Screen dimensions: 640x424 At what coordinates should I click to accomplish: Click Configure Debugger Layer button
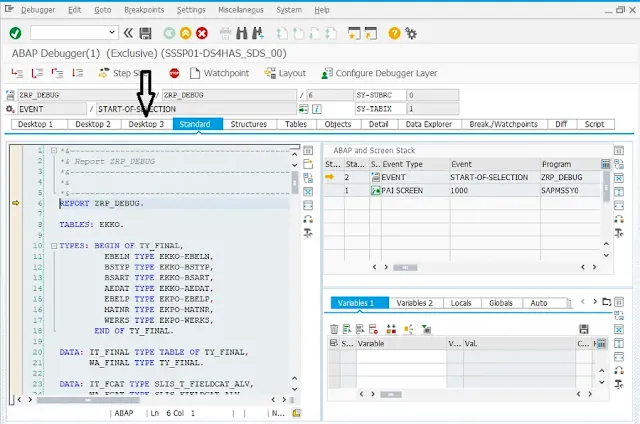[379, 73]
